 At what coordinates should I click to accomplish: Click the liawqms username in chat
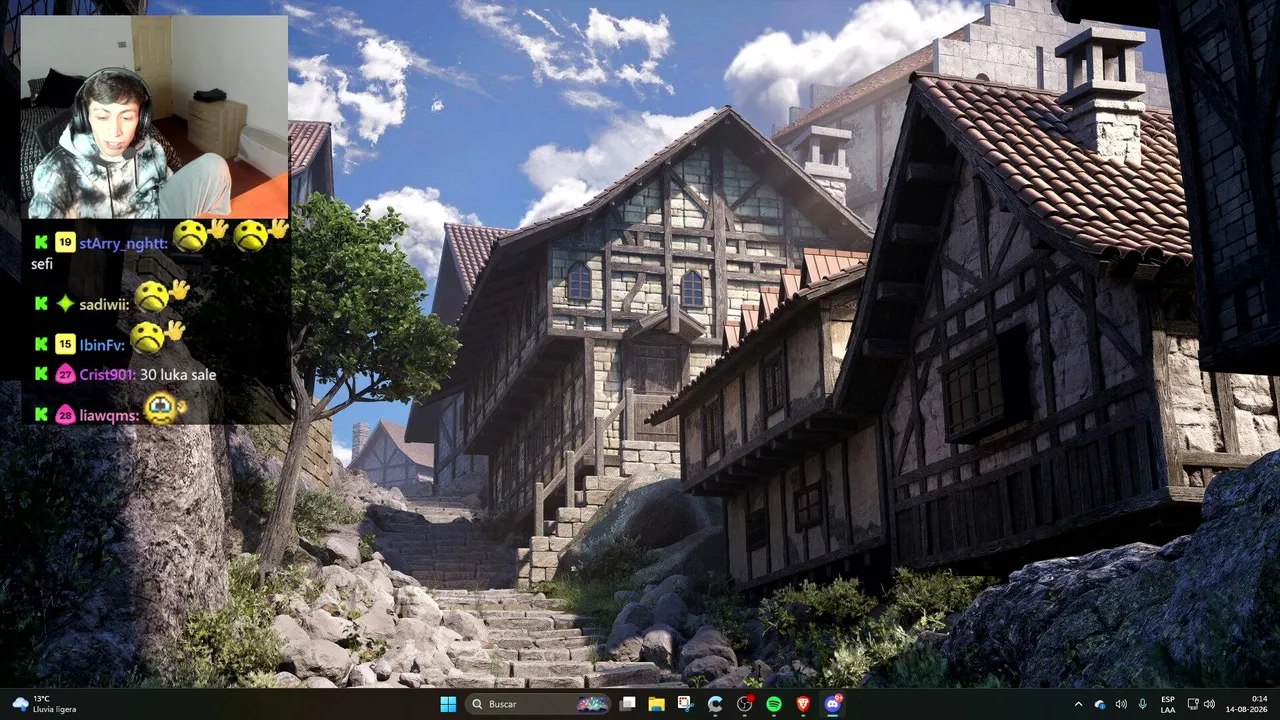click(109, 415)
